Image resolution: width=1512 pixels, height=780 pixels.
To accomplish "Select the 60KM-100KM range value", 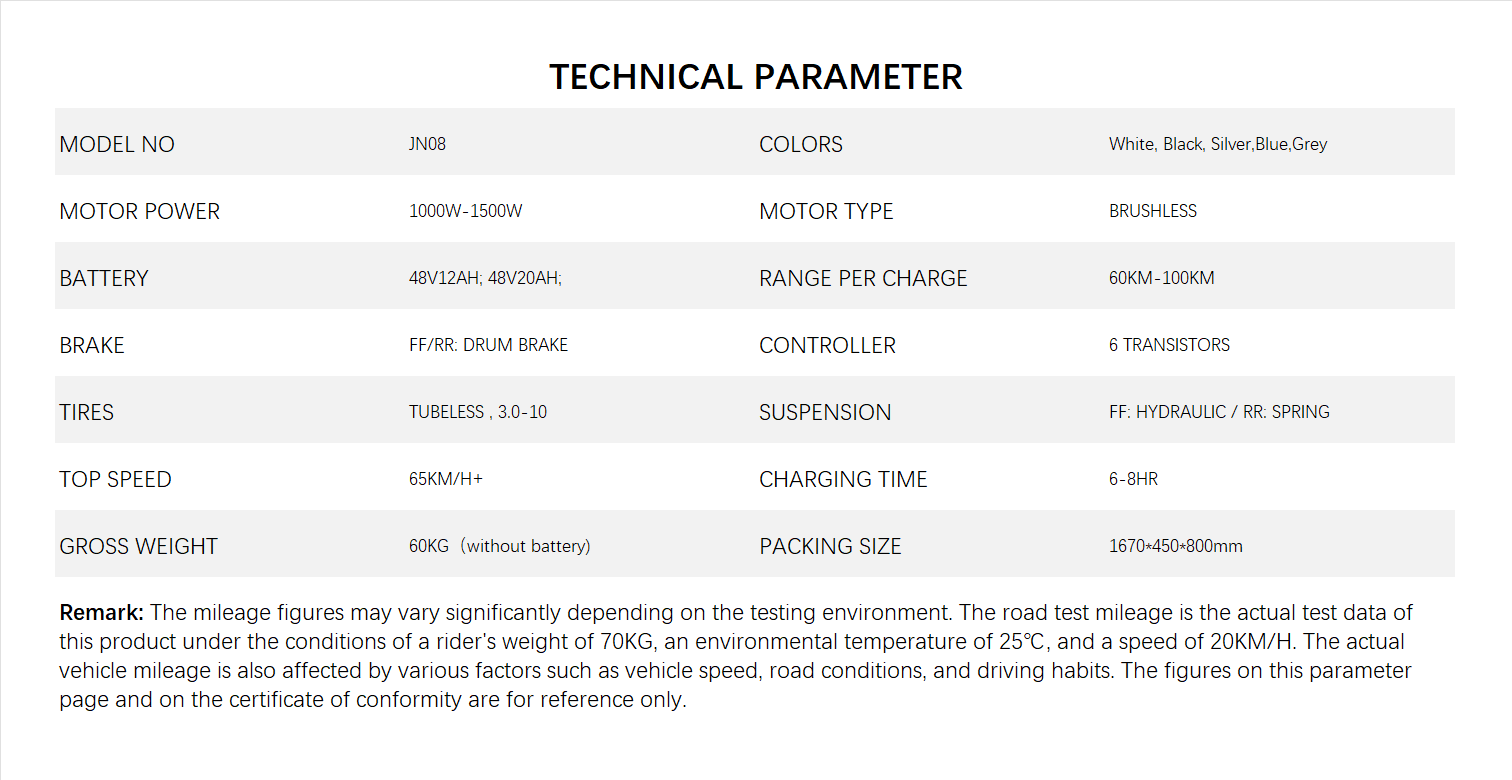I will pyautogui.click(x=1161, y=278).
